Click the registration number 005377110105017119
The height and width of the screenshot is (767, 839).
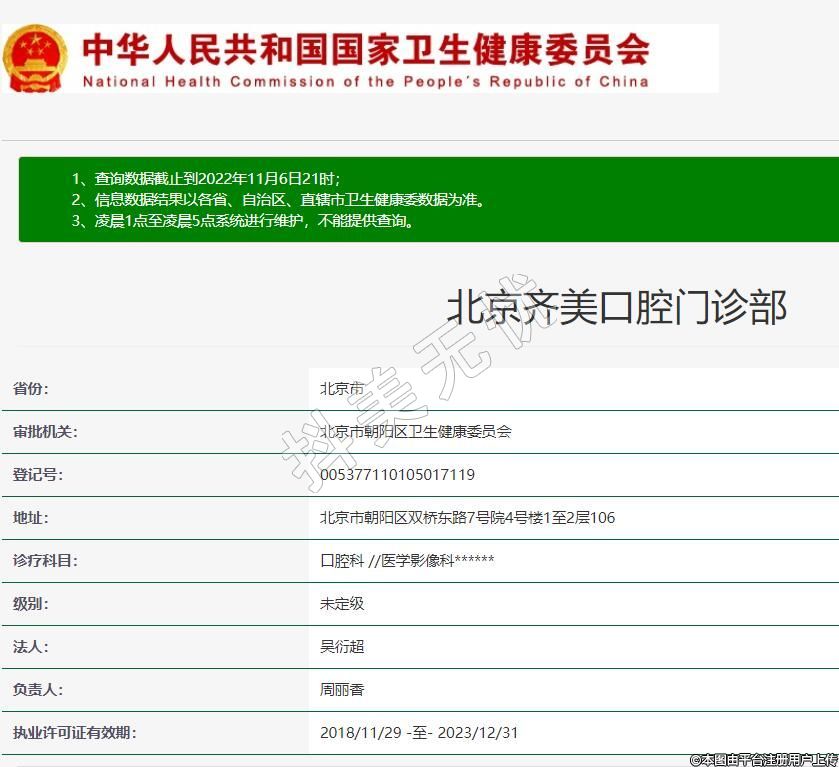point(397,475)
